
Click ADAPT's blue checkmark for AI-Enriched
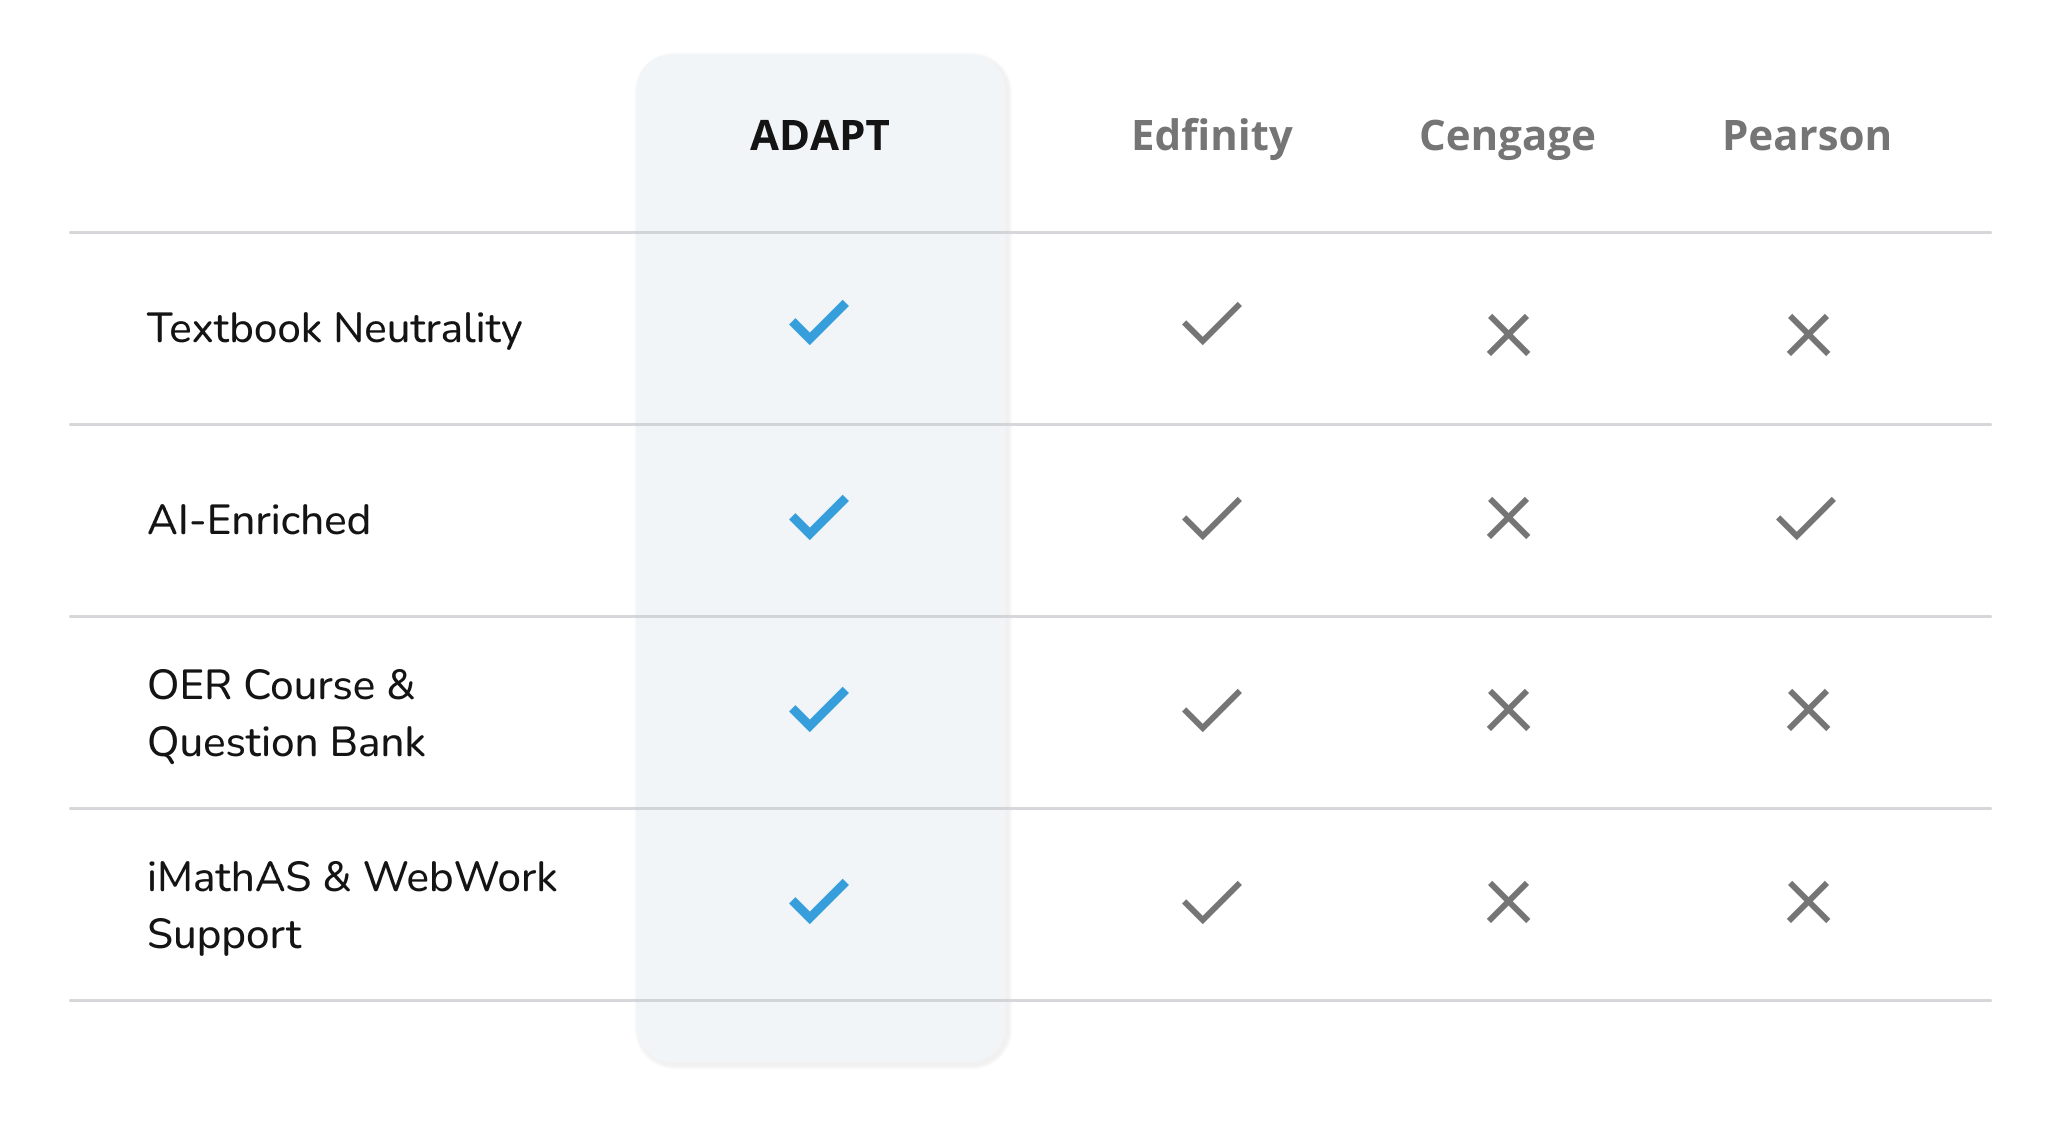coord(819,517)
